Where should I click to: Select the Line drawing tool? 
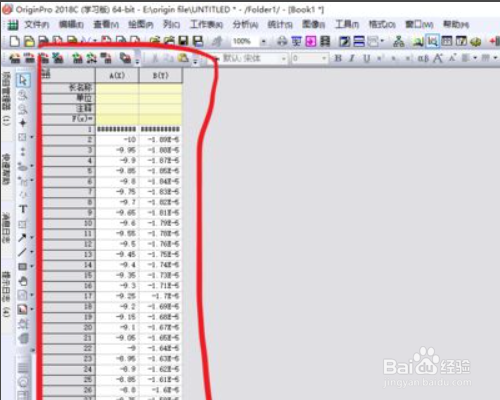pos(22,252)
